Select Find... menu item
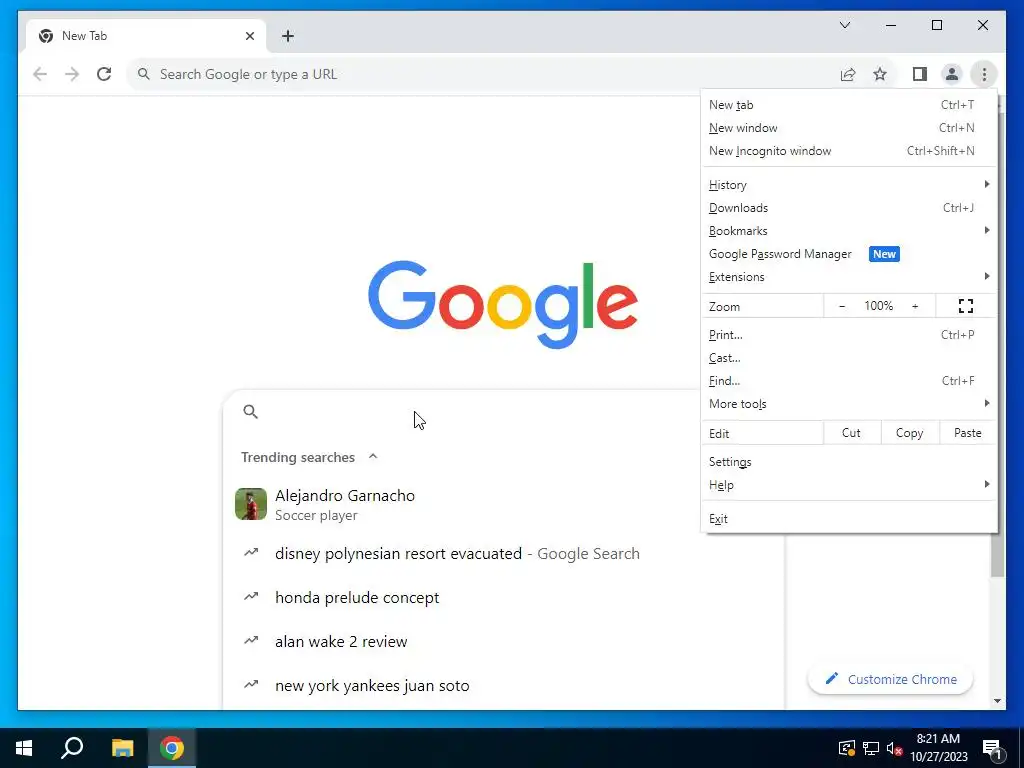This screenshot has width=1024, height=768. 849,381
